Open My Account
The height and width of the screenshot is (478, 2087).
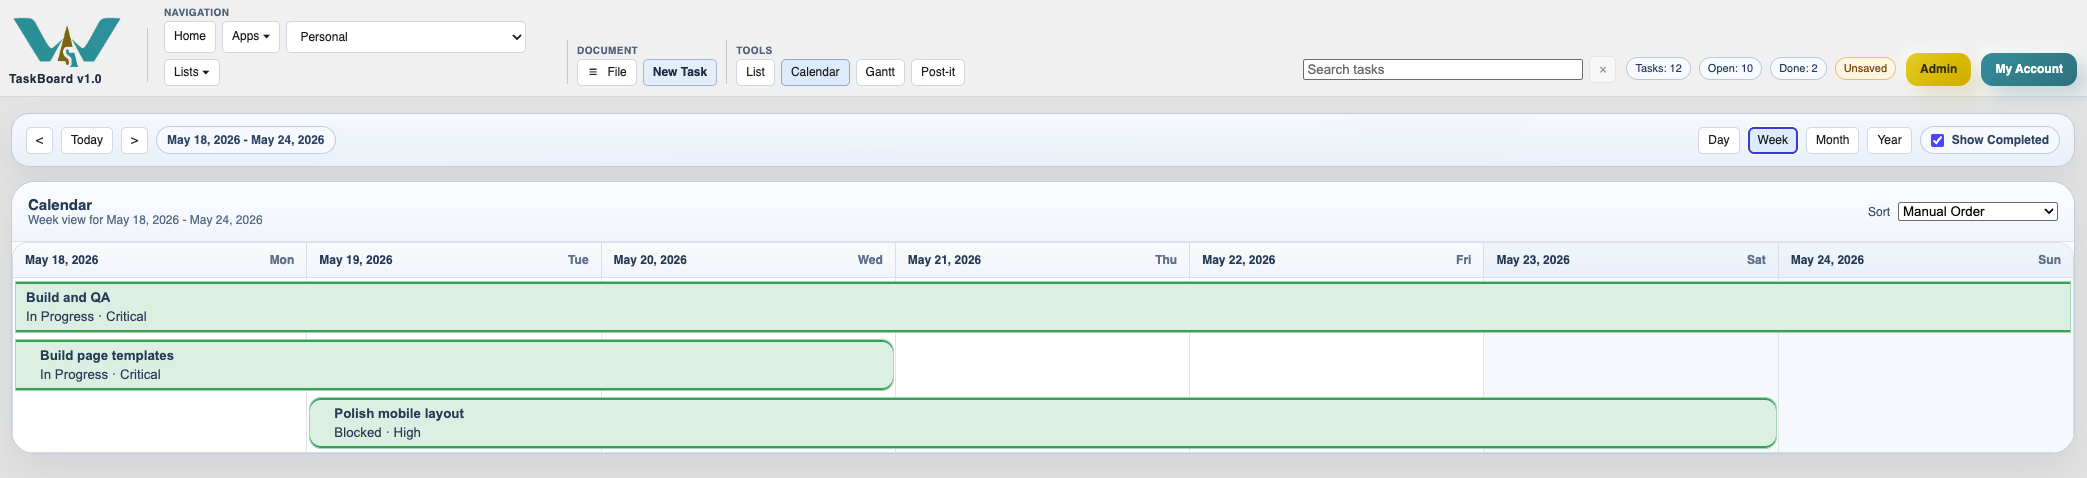[x=2029, y=69]
